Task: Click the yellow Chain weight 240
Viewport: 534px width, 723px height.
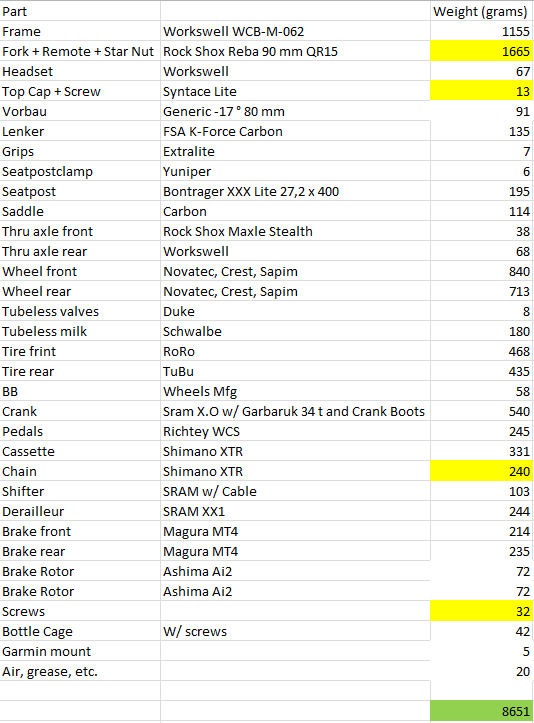Action: pos(481,471)
